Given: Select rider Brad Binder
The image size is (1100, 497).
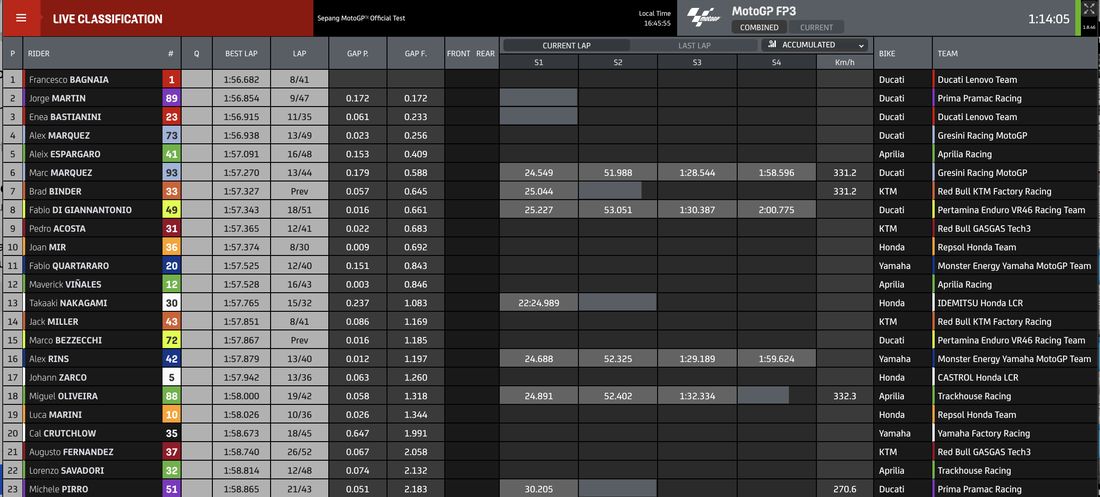Looking at the screenshot, I should [x=55, y=192].
